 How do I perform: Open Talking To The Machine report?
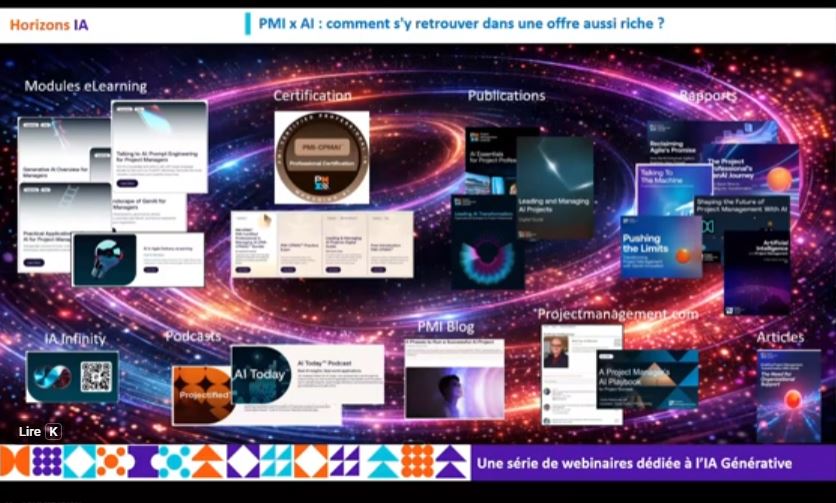[x=673, y=190]
